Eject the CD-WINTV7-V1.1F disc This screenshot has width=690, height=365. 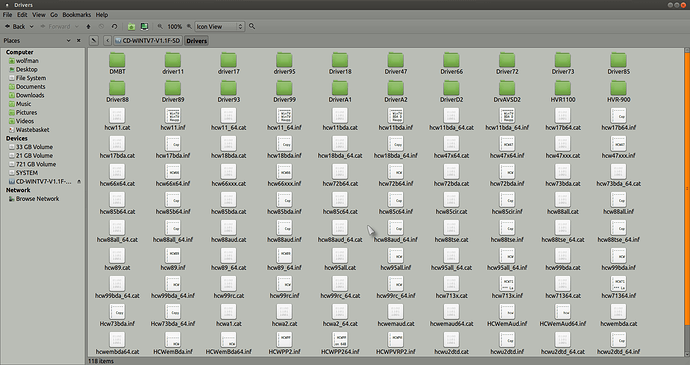[x=79, y=181]
